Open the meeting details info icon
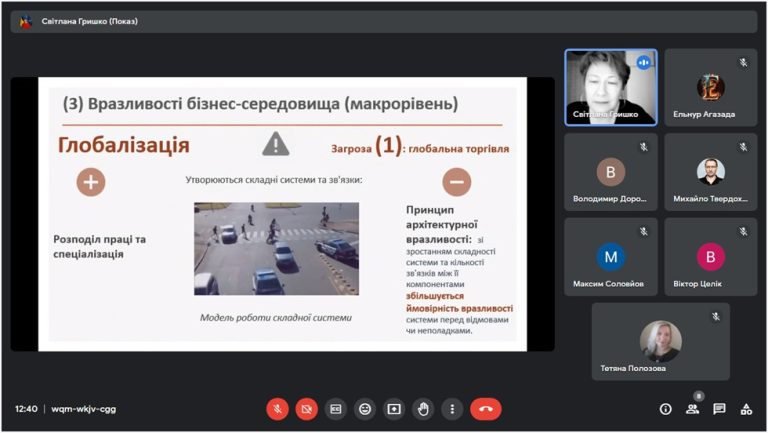This screenshot has width=768, height=433. 666,409
